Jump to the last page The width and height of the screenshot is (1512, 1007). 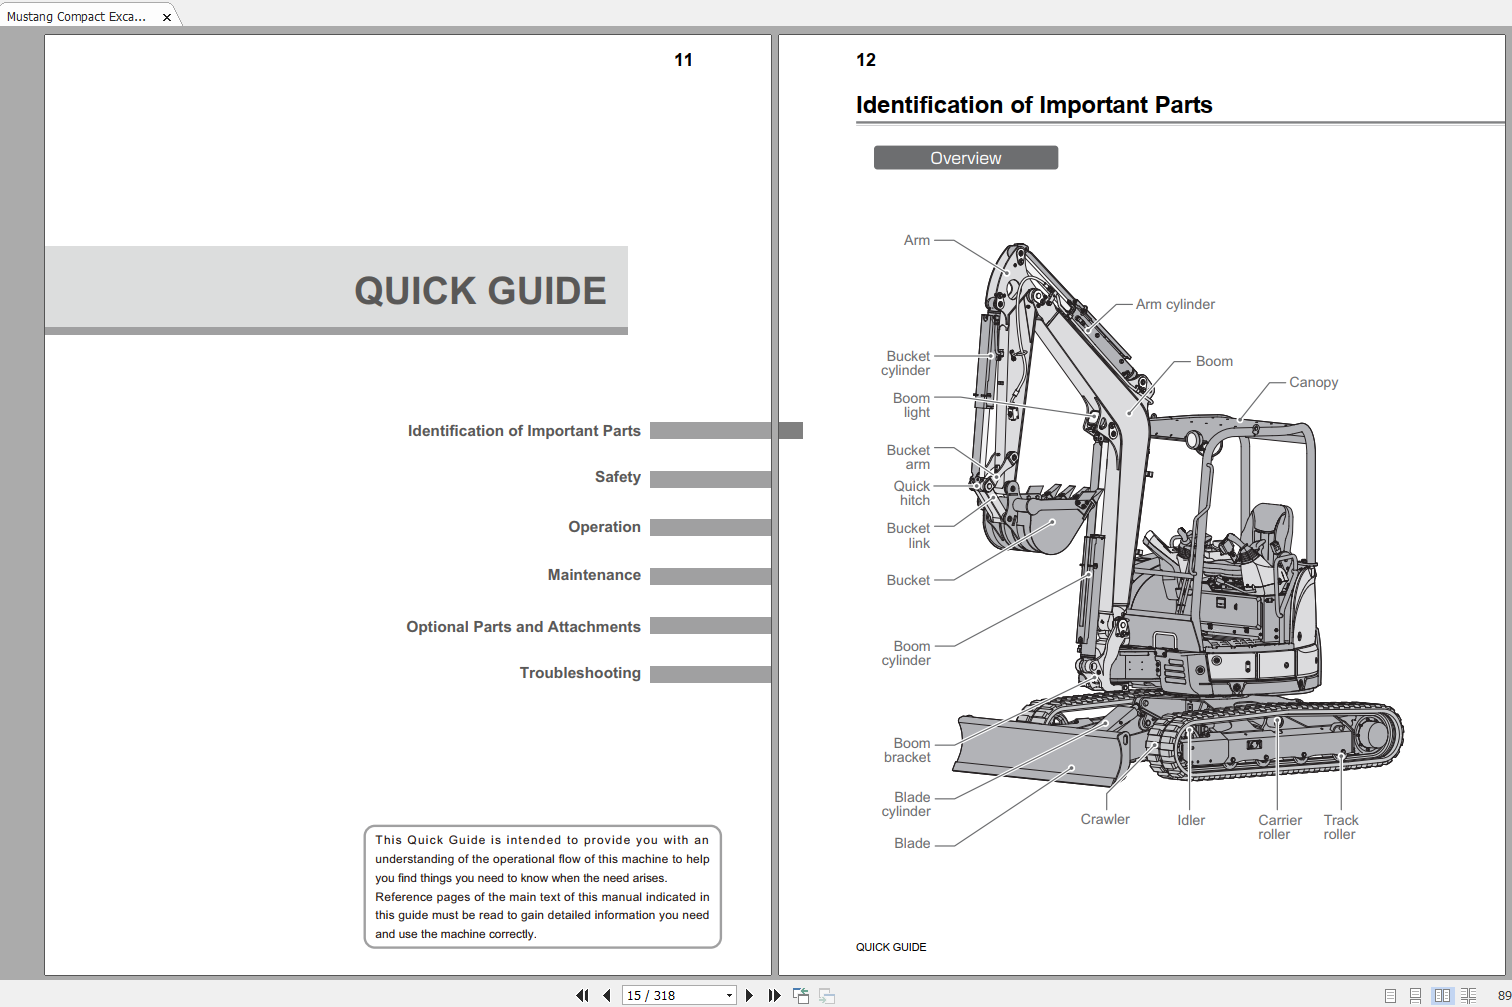point(774,995)
